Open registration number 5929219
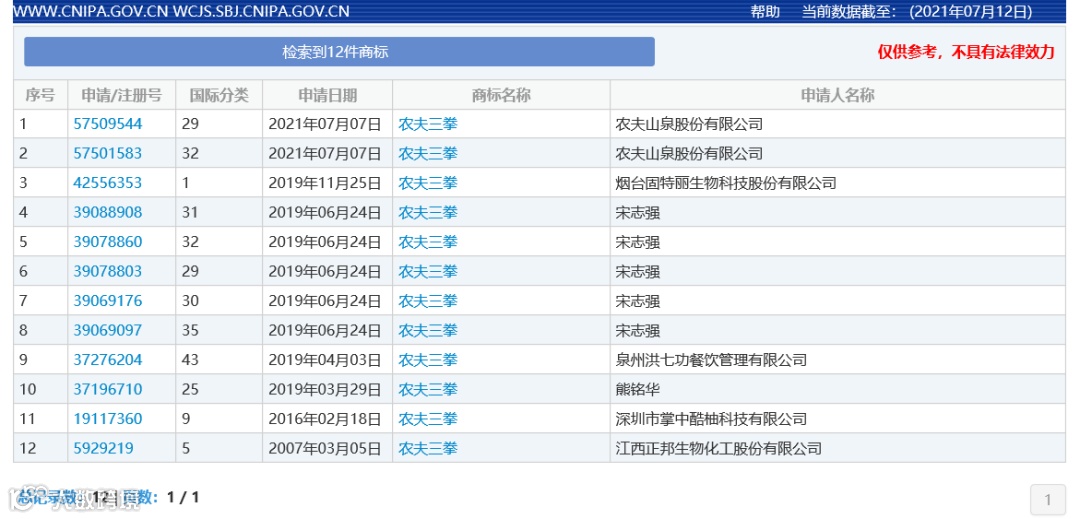This screenshot has height=519, width=1080. [103, 449]
